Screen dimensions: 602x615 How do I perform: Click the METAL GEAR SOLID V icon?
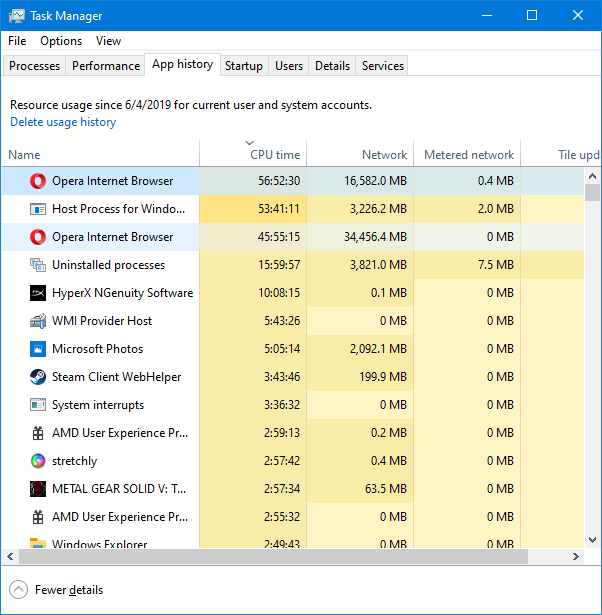pos(38,489)
